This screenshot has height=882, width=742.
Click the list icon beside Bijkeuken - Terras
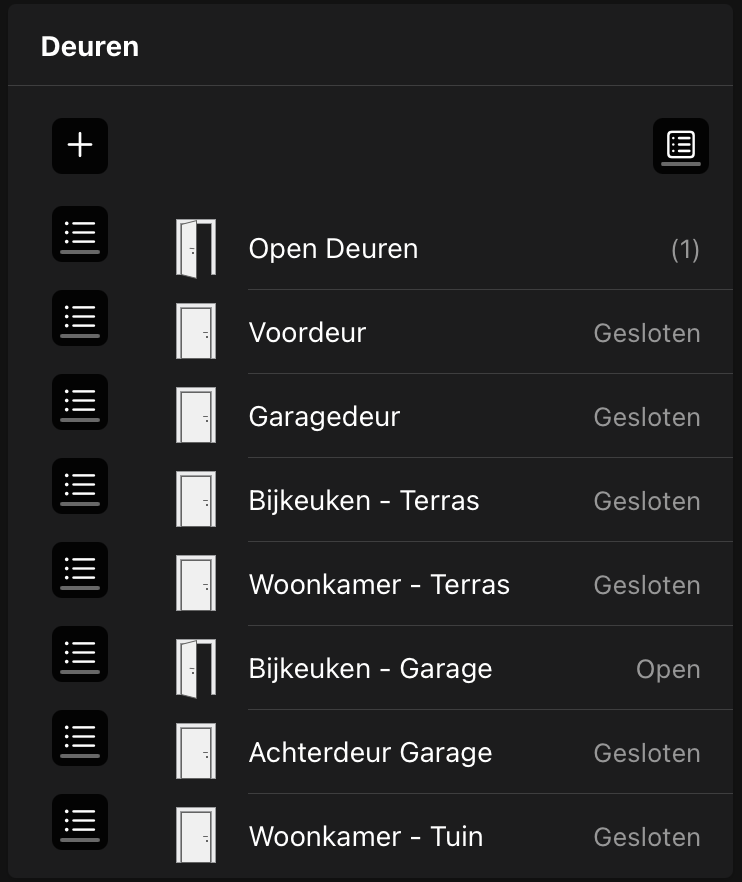pos(80,486)
